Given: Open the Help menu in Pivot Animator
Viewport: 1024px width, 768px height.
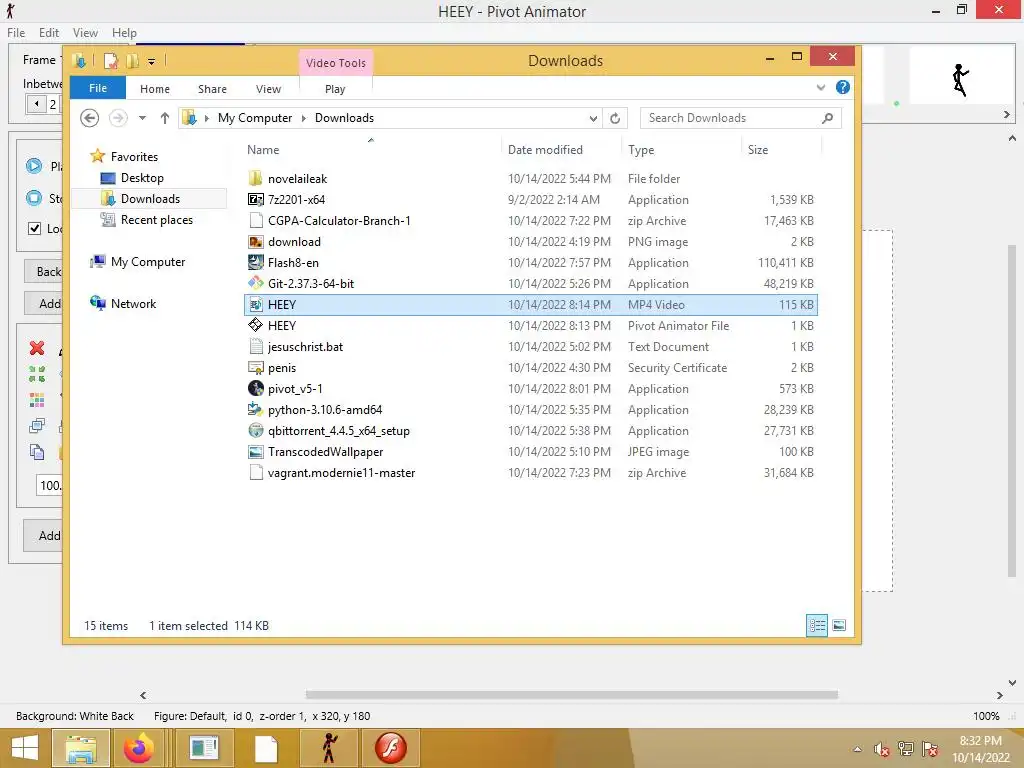Looking at the screenshot, I should pos(124,33).
